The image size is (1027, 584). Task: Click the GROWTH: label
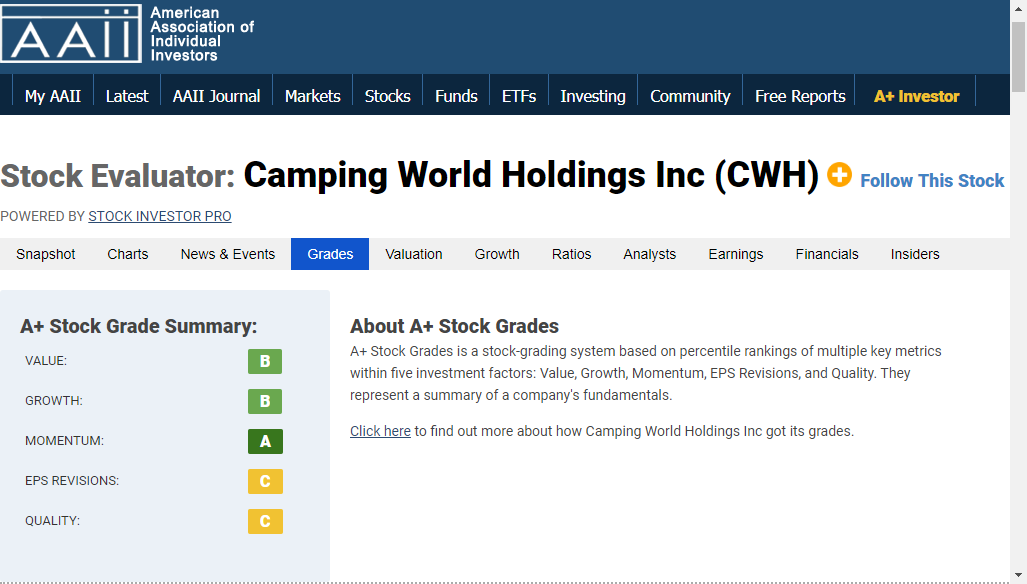(x=54, y=401)
